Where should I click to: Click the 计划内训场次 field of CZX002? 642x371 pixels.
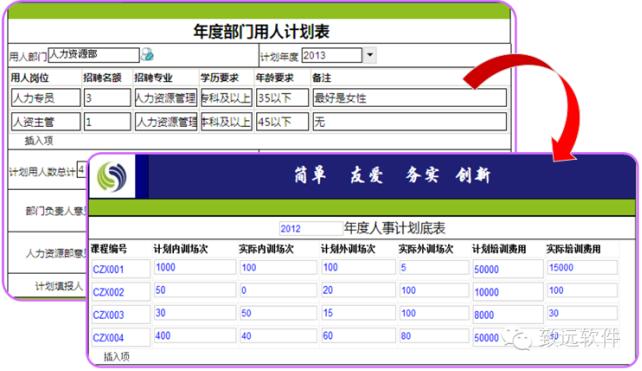(195, 290)
